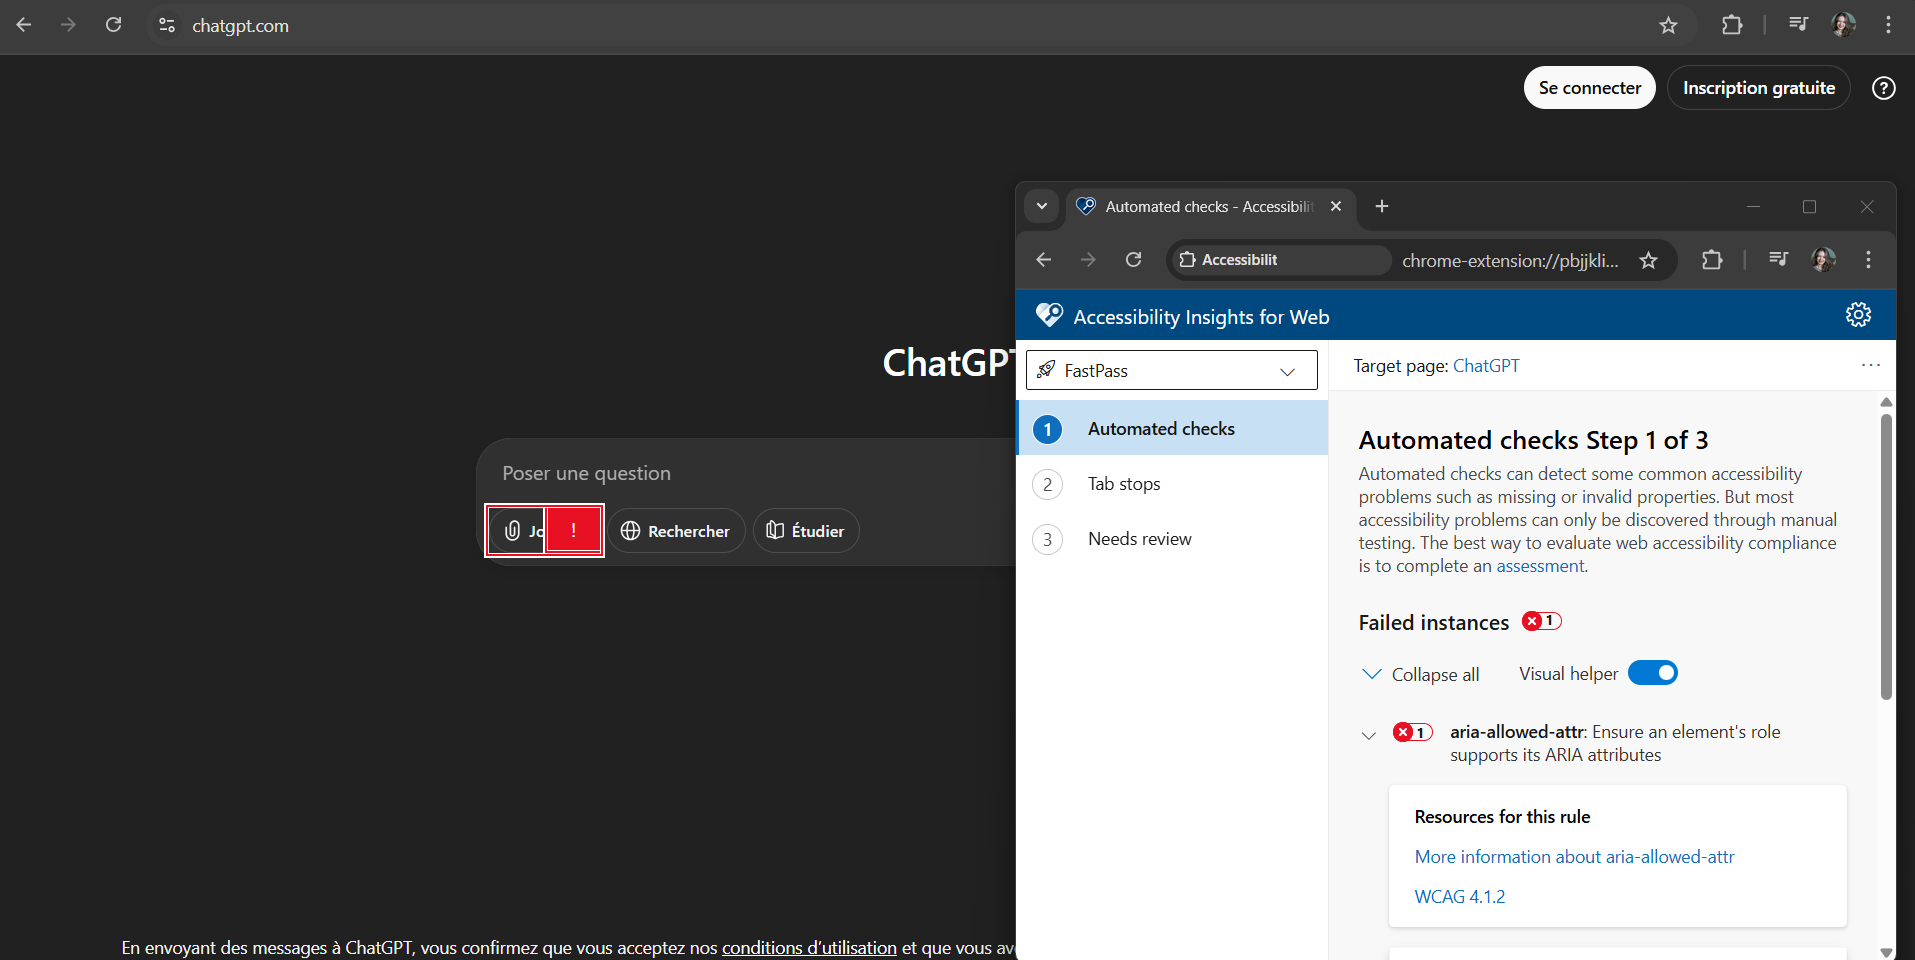Toggle the Visual helper switch

(x=1653, y=673)
